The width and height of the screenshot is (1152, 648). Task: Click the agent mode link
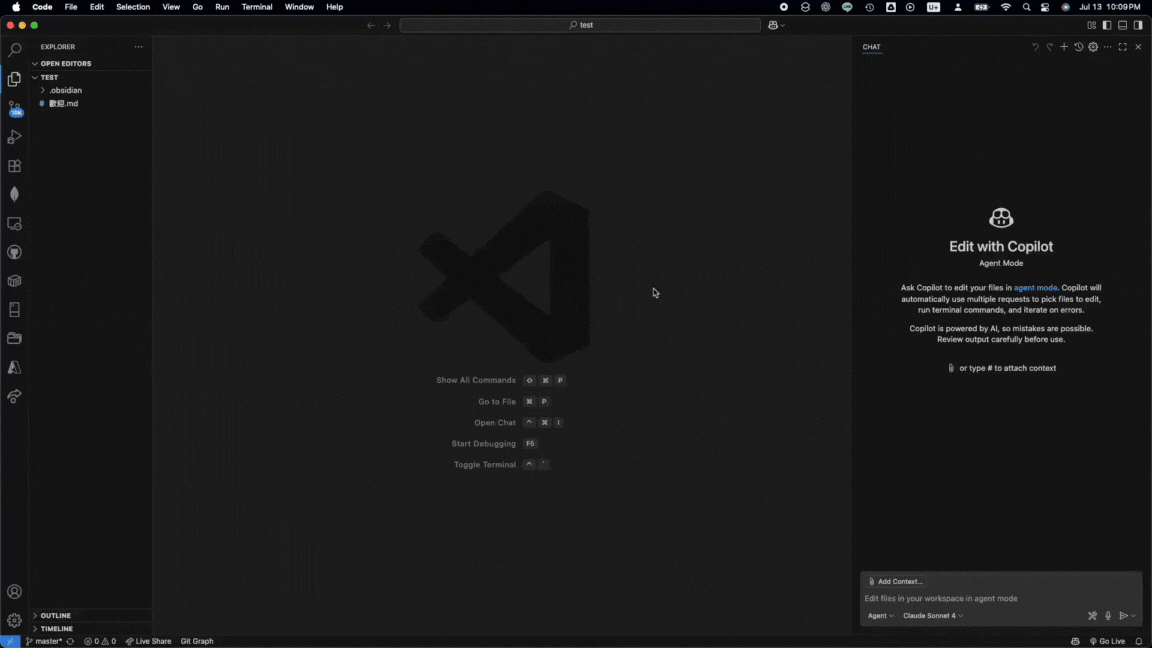click(1035, 288)
